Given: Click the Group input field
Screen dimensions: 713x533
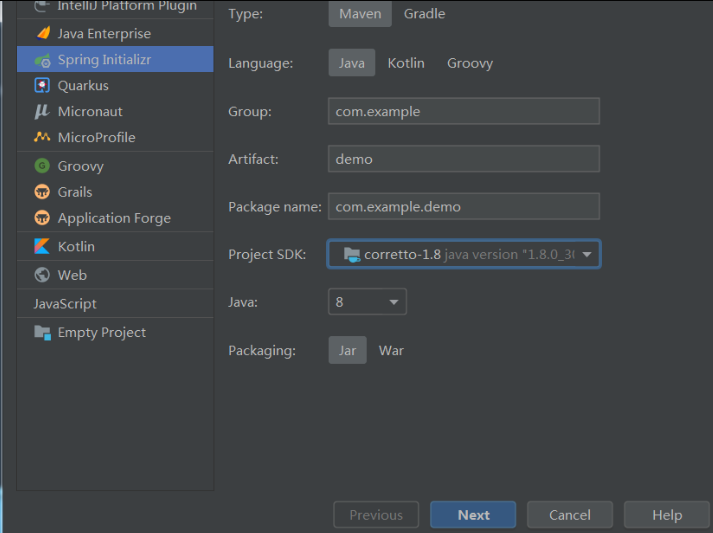Looking at the screenshot, I should coord(464,111).
